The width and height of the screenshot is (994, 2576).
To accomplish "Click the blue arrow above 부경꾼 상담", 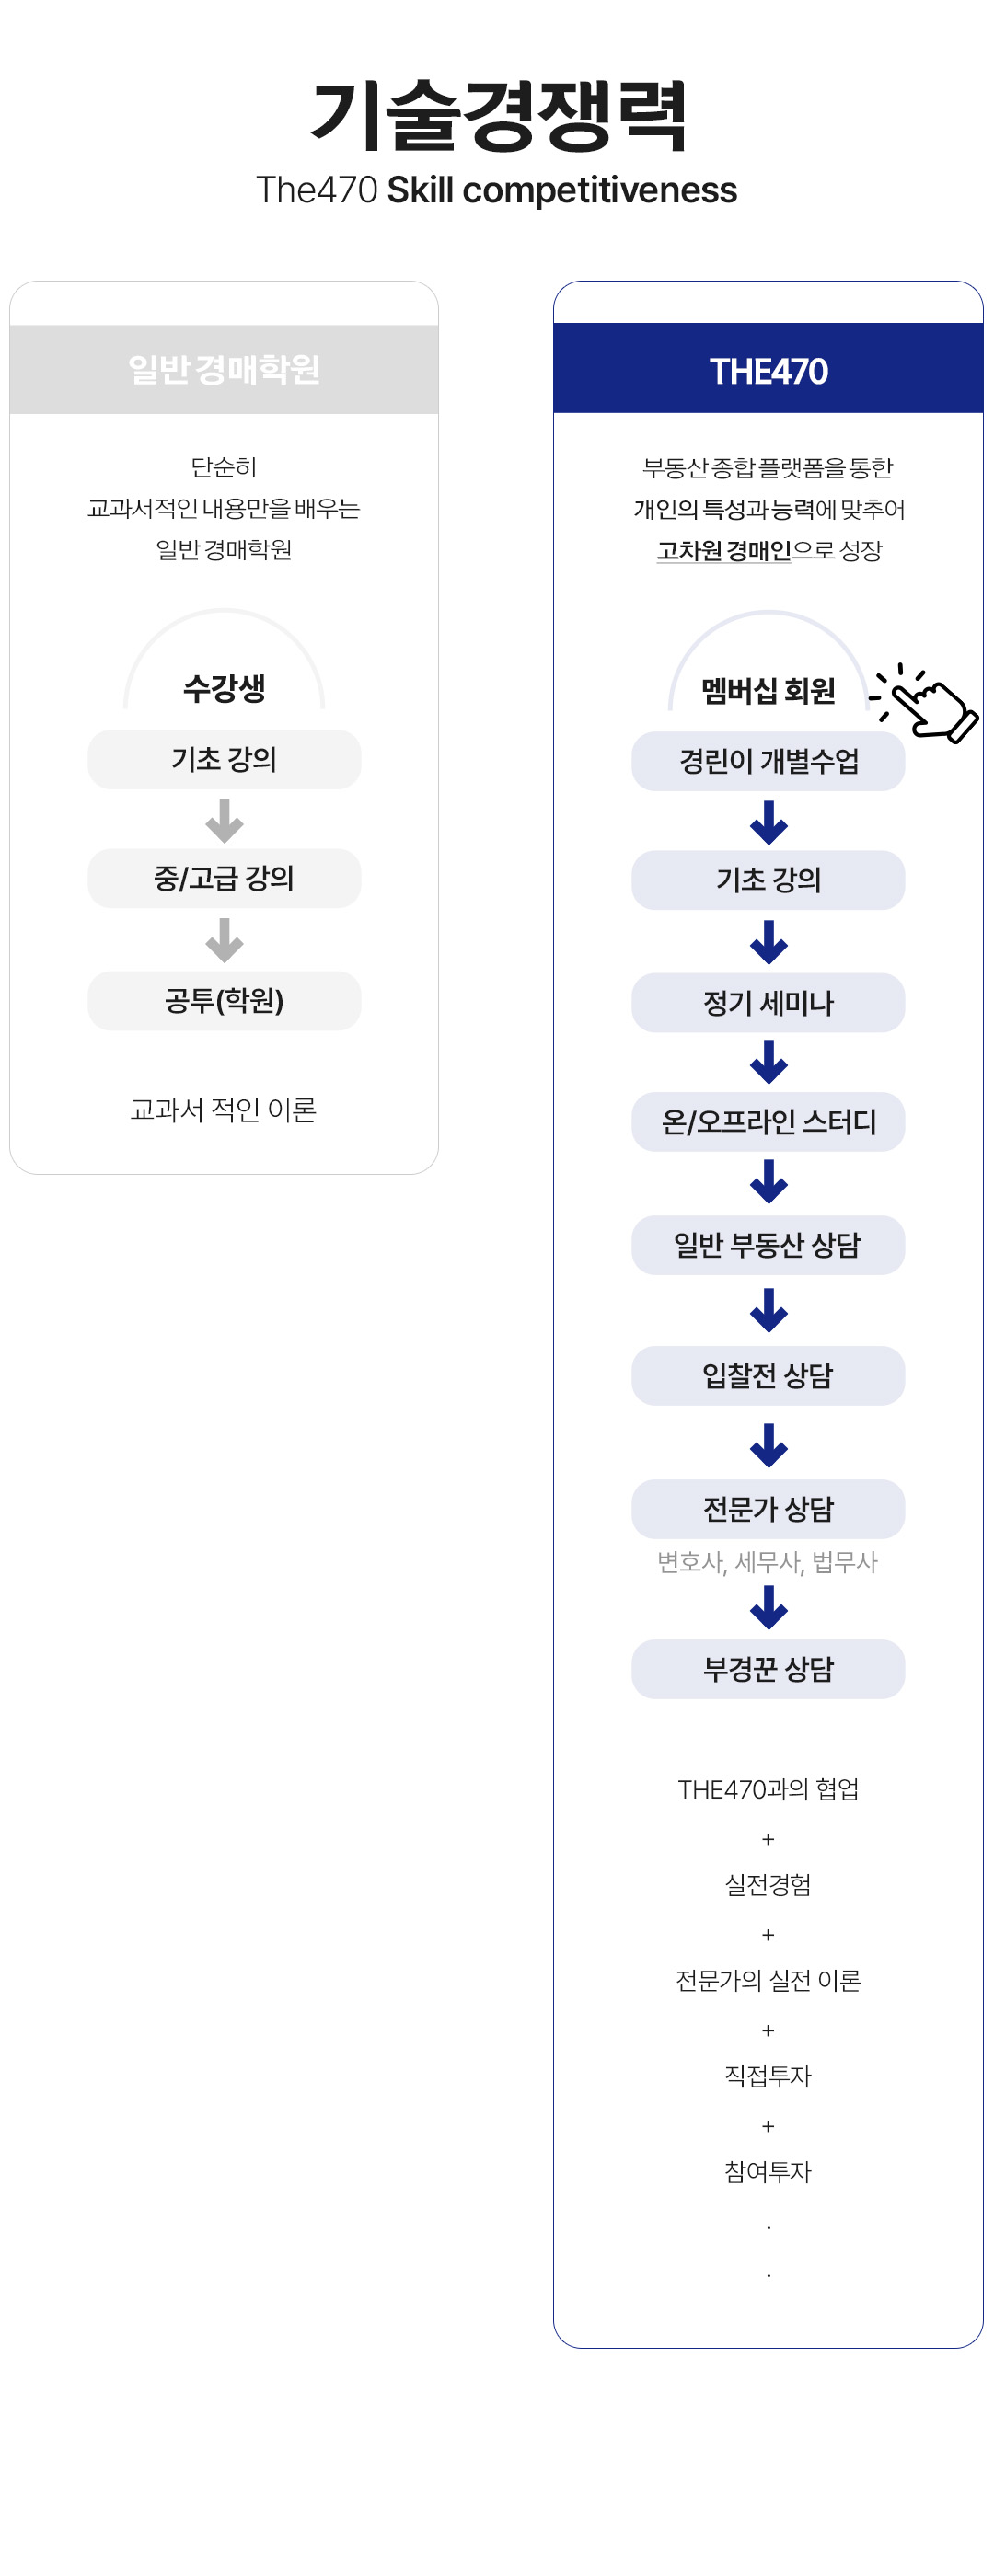I will tap(768, 1607).
